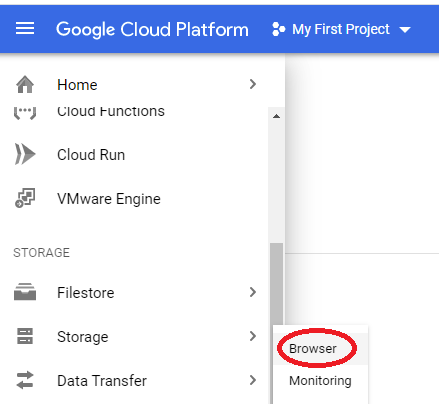
Task: Expand the Storage submenu chevron
Action: pyautogui.click(x=253, y=336)
